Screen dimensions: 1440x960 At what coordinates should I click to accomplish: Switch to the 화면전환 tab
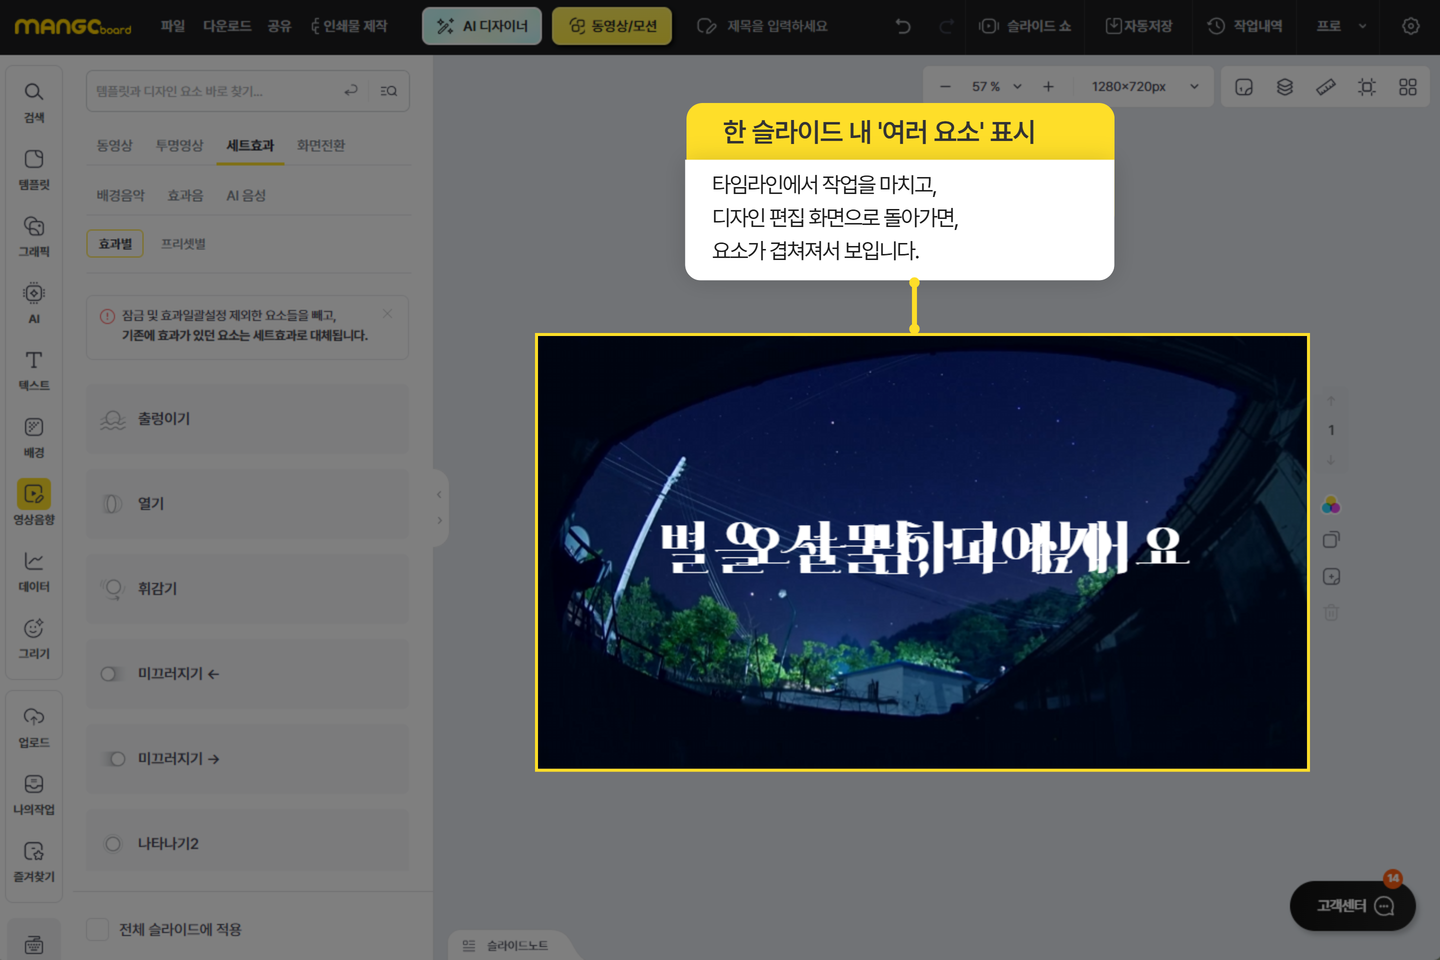pyautogui.click(x=320, y=145)
